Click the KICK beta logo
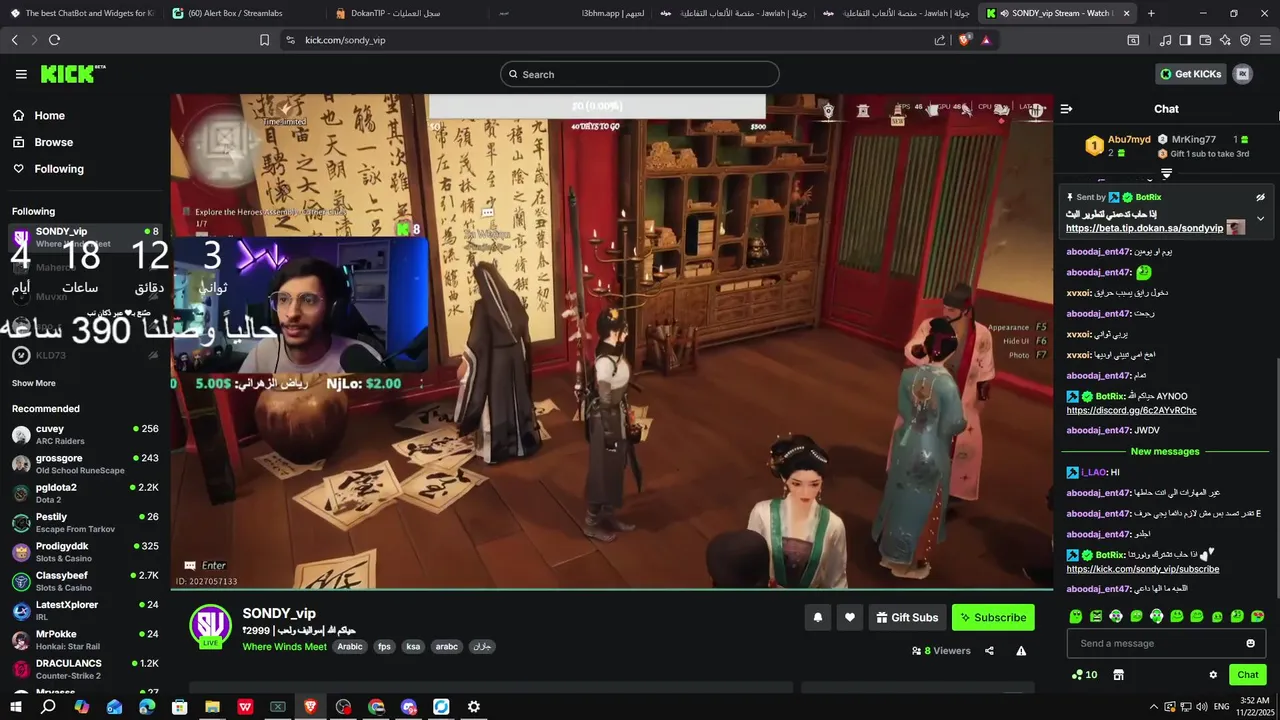1280x720 pixels. point(73,74)
